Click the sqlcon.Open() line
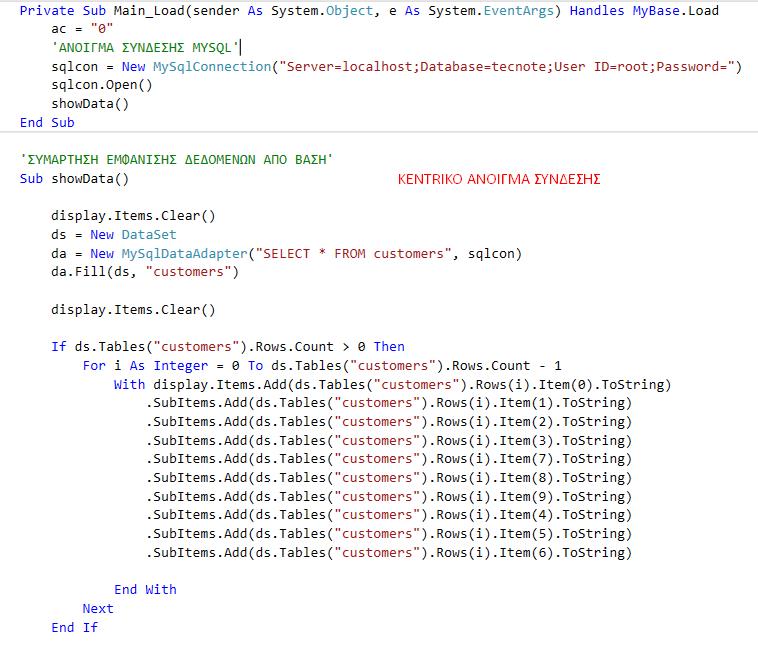Image resolution: width=758 pixels, height=646 pixels. (102, 85)
